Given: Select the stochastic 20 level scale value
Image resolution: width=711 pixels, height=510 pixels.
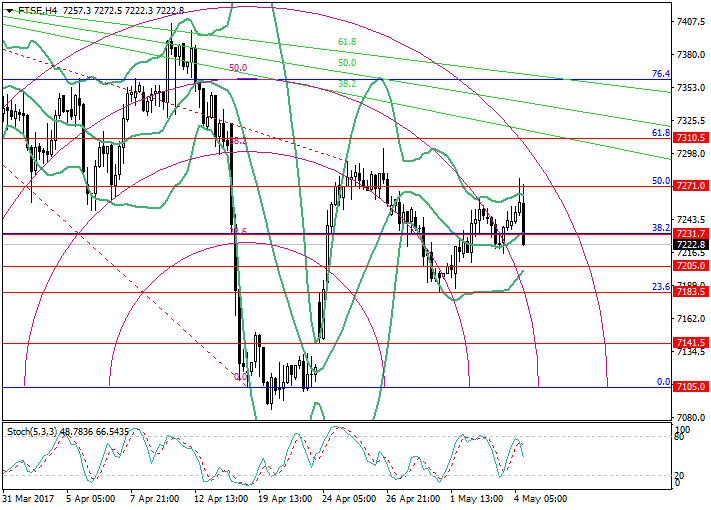Looking at the screenshot, I should pos(680,476).
